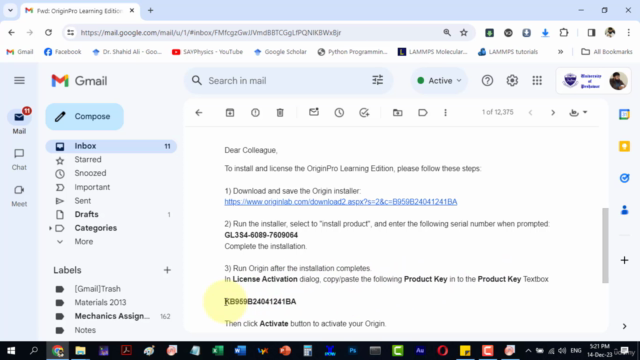Open the Active status dropdown
640x360 pixels.
click(439, 81)
